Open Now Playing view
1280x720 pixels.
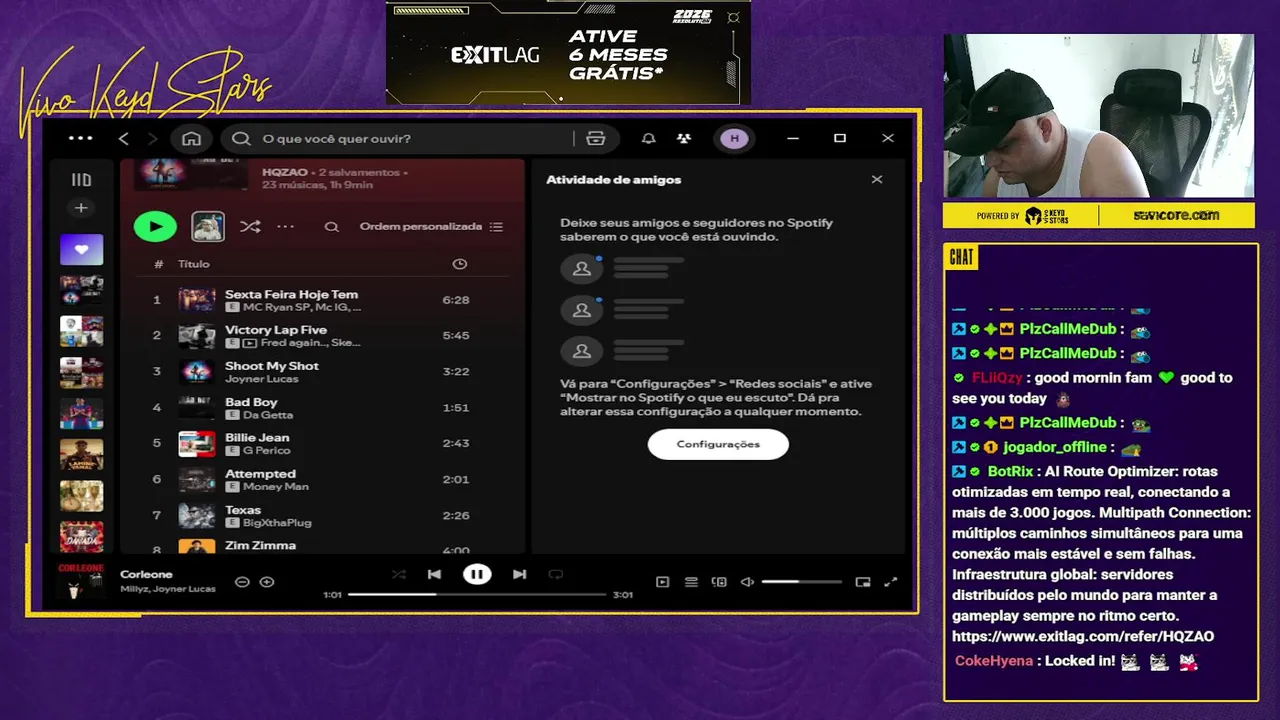(662, 582)
